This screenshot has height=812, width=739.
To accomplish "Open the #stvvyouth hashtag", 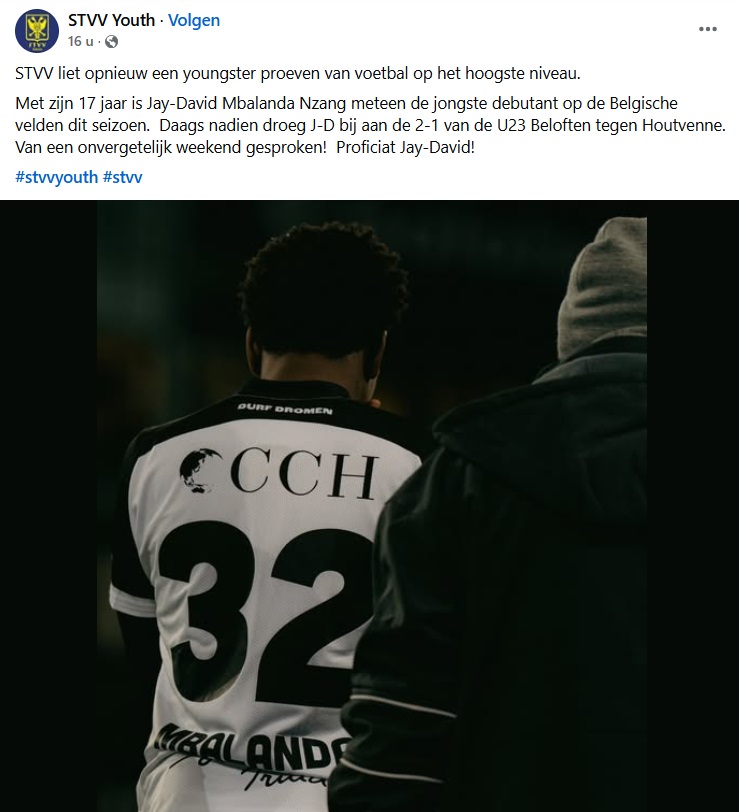I will pyautogui.click(x=56, y=177).
